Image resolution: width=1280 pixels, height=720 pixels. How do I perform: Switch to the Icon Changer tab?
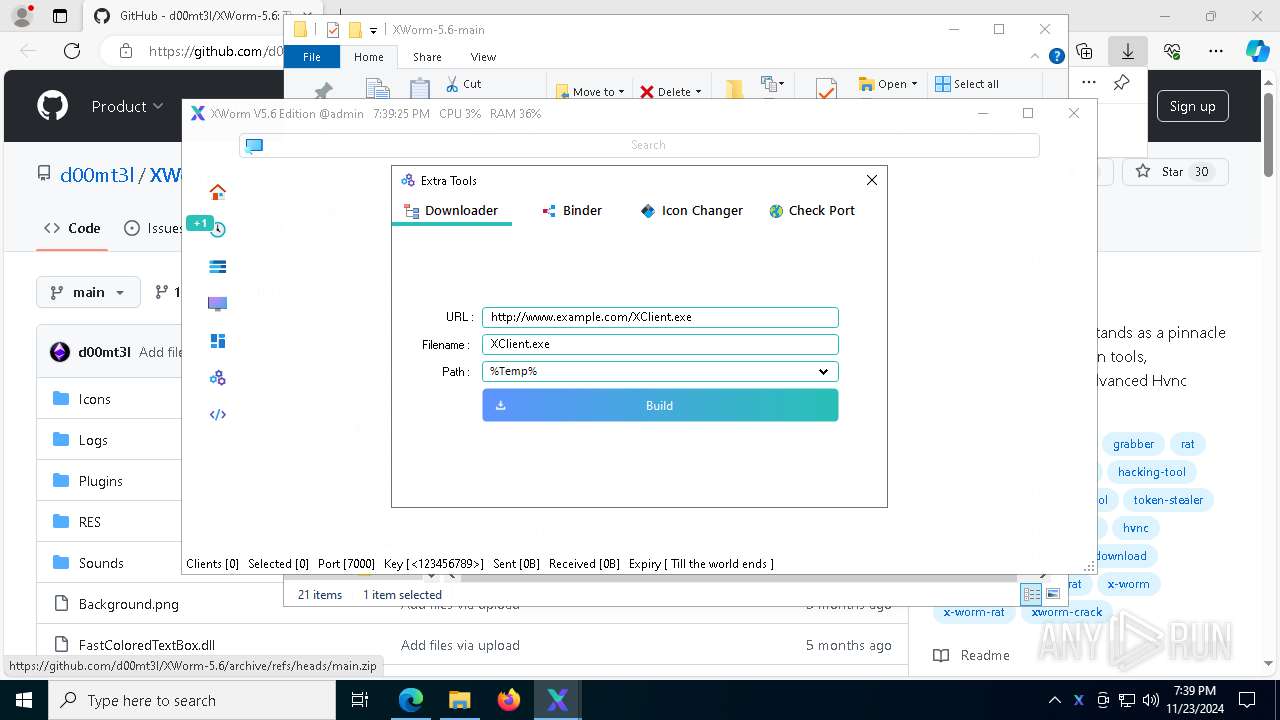(691, 211)
